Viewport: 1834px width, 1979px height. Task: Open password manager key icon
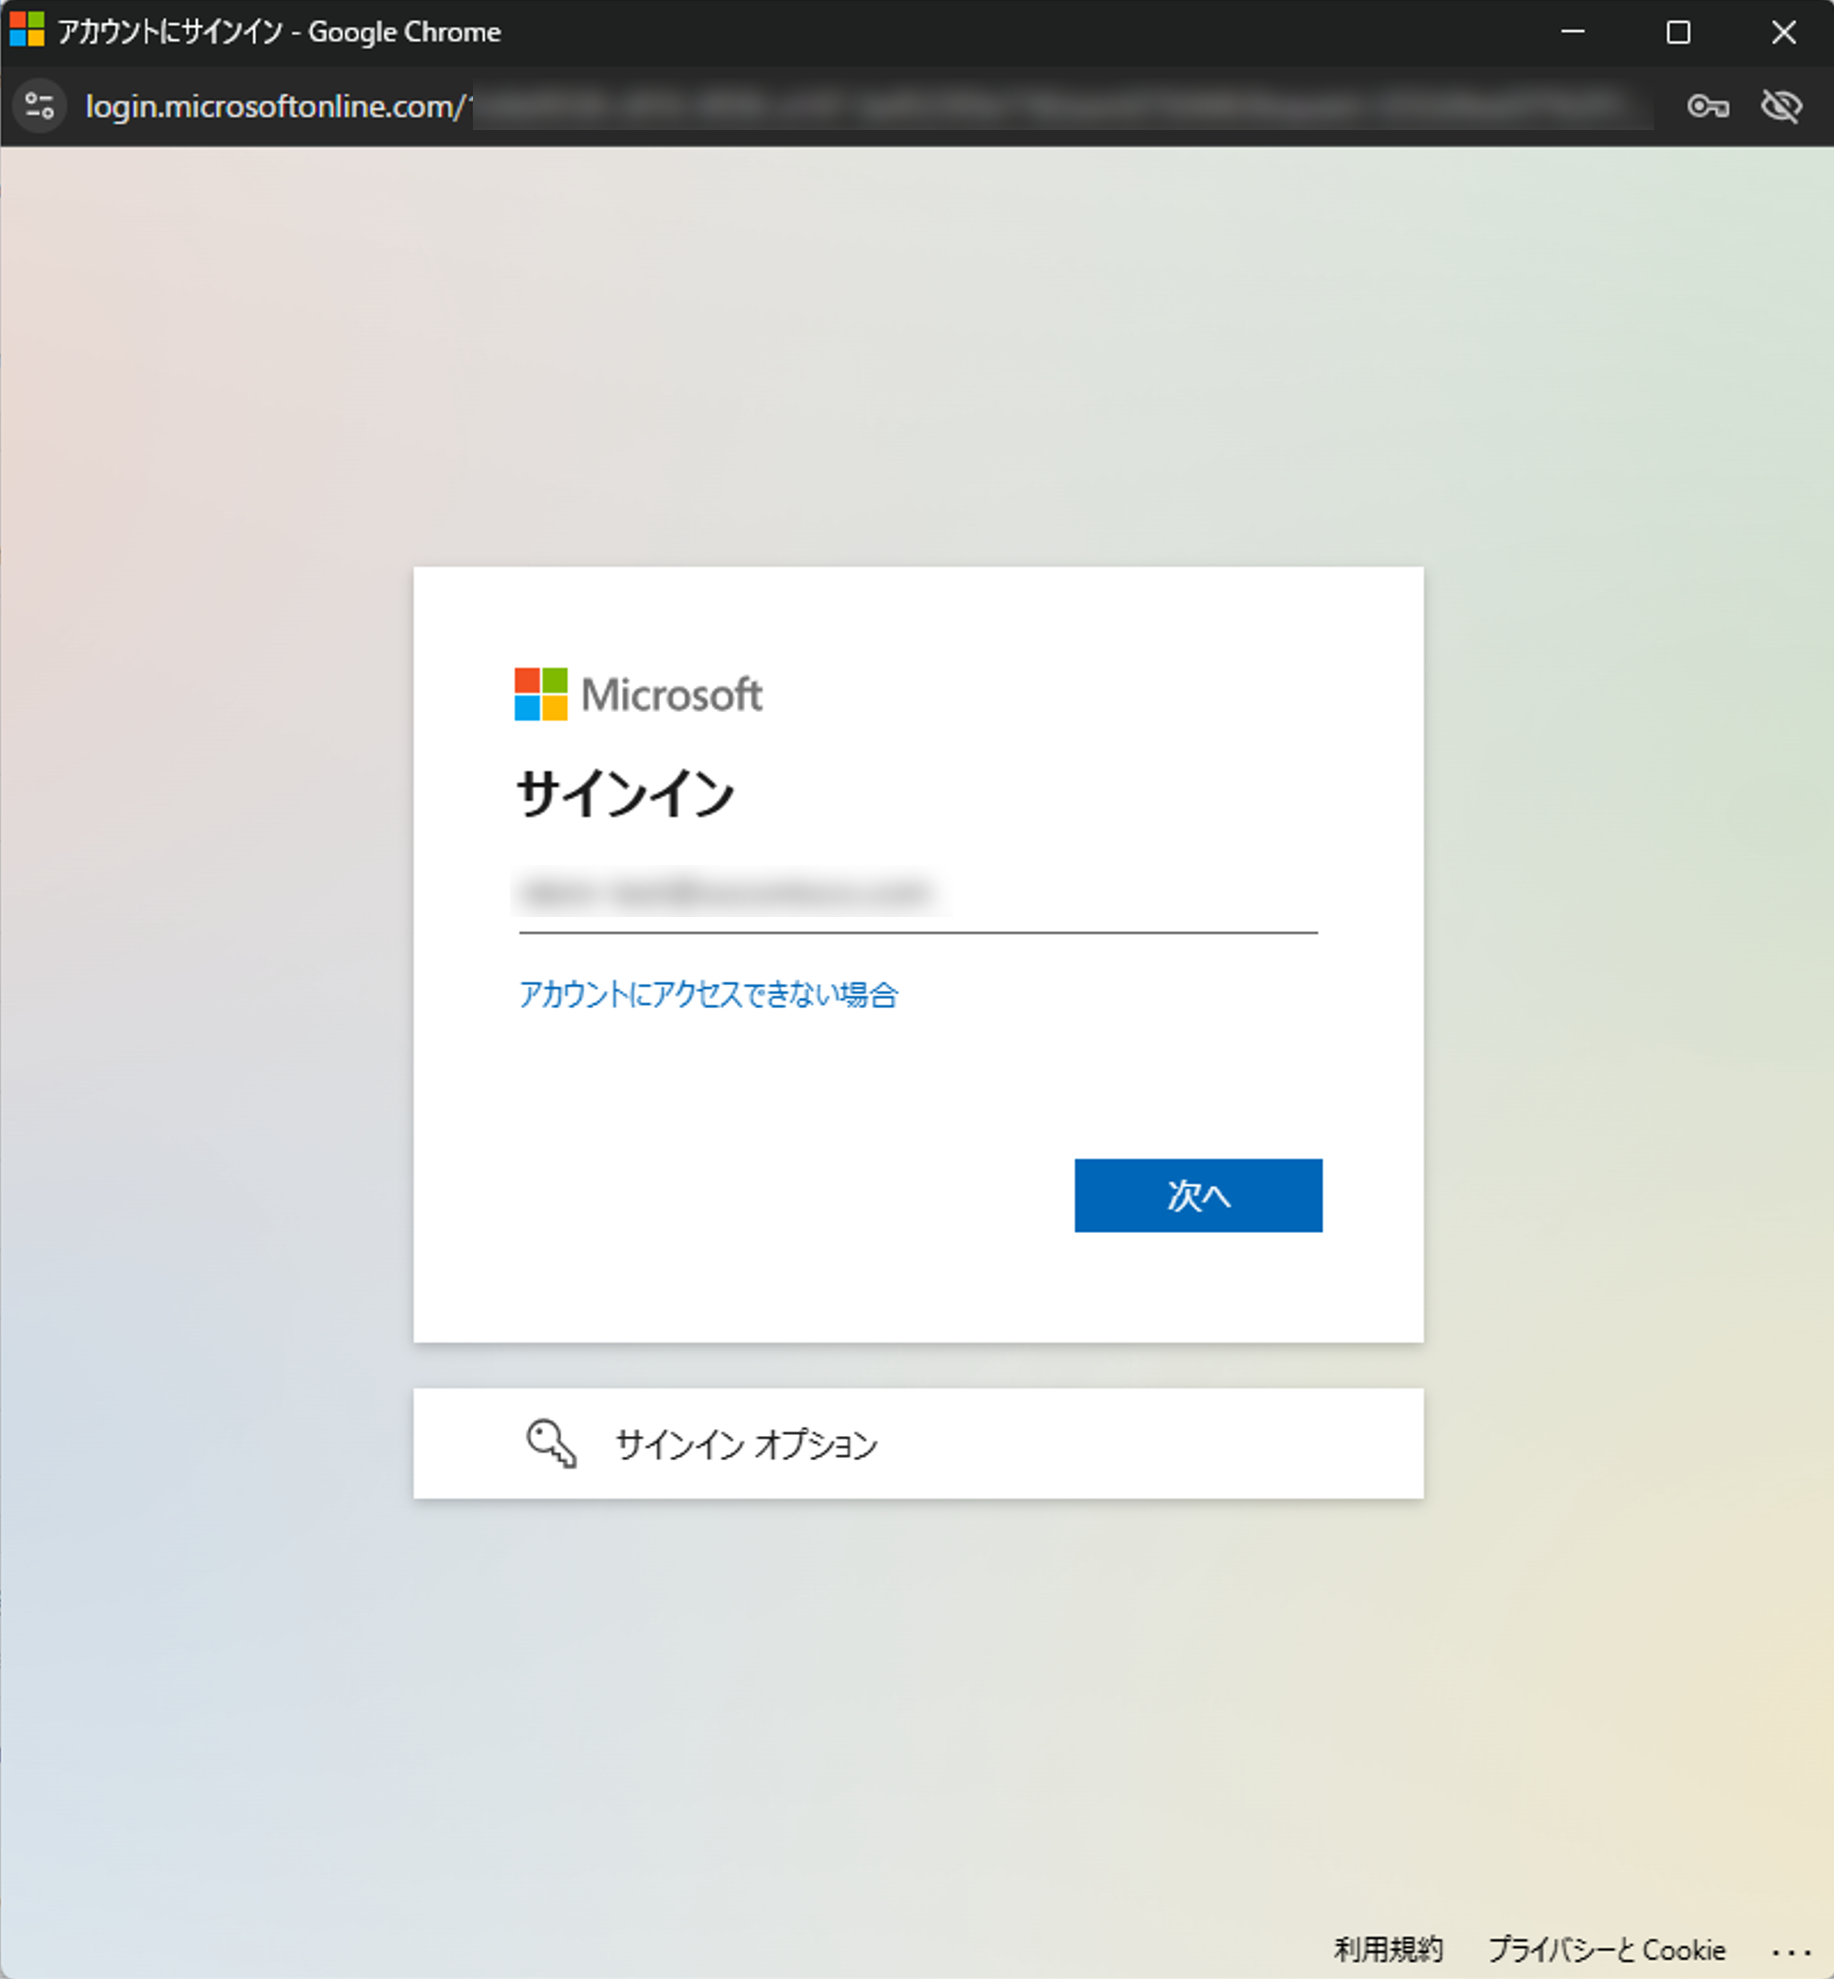pos(1707,106)
